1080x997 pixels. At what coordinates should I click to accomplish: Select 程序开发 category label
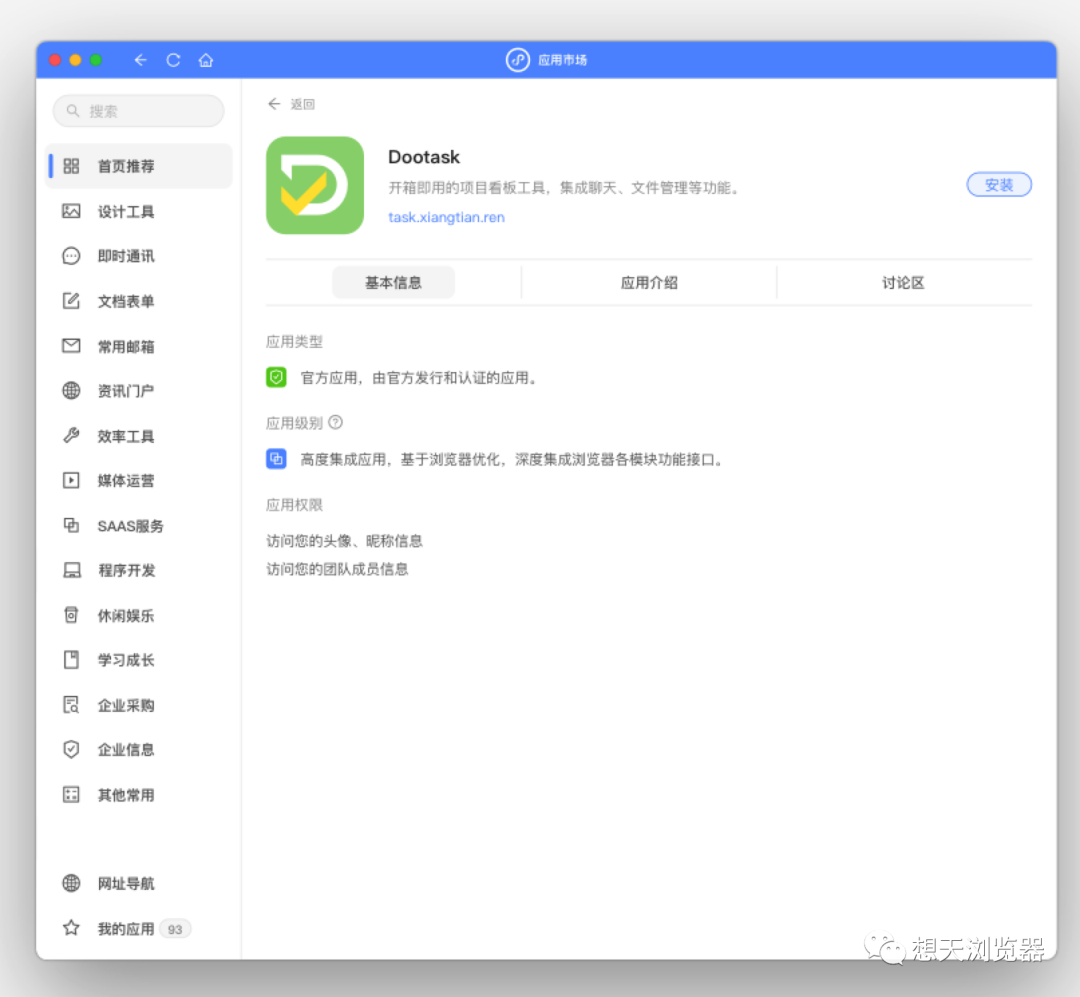[x=127, y=571]
